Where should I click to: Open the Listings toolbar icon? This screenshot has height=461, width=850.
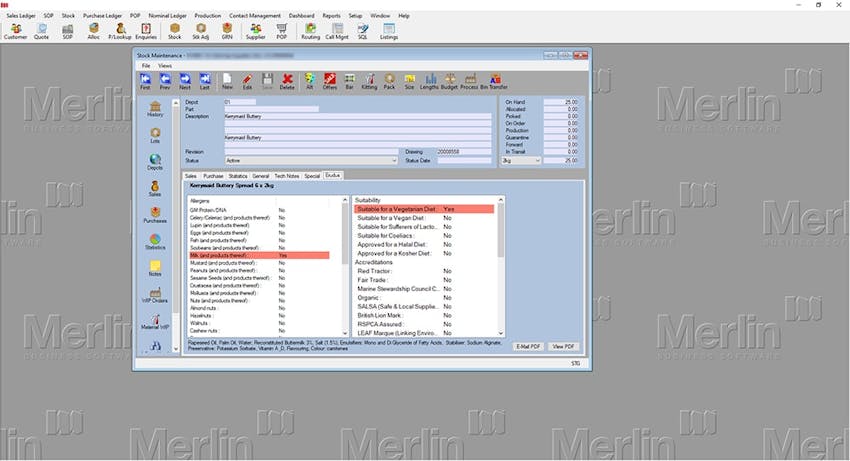pyautogui.click(x=389, y=31)
